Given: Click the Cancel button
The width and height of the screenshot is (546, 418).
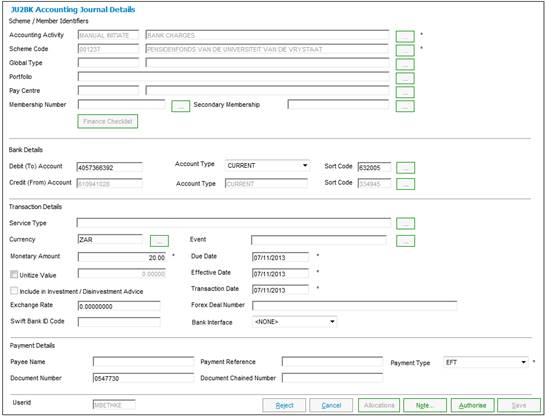Looking at the screenshot, I should point(331,405).
